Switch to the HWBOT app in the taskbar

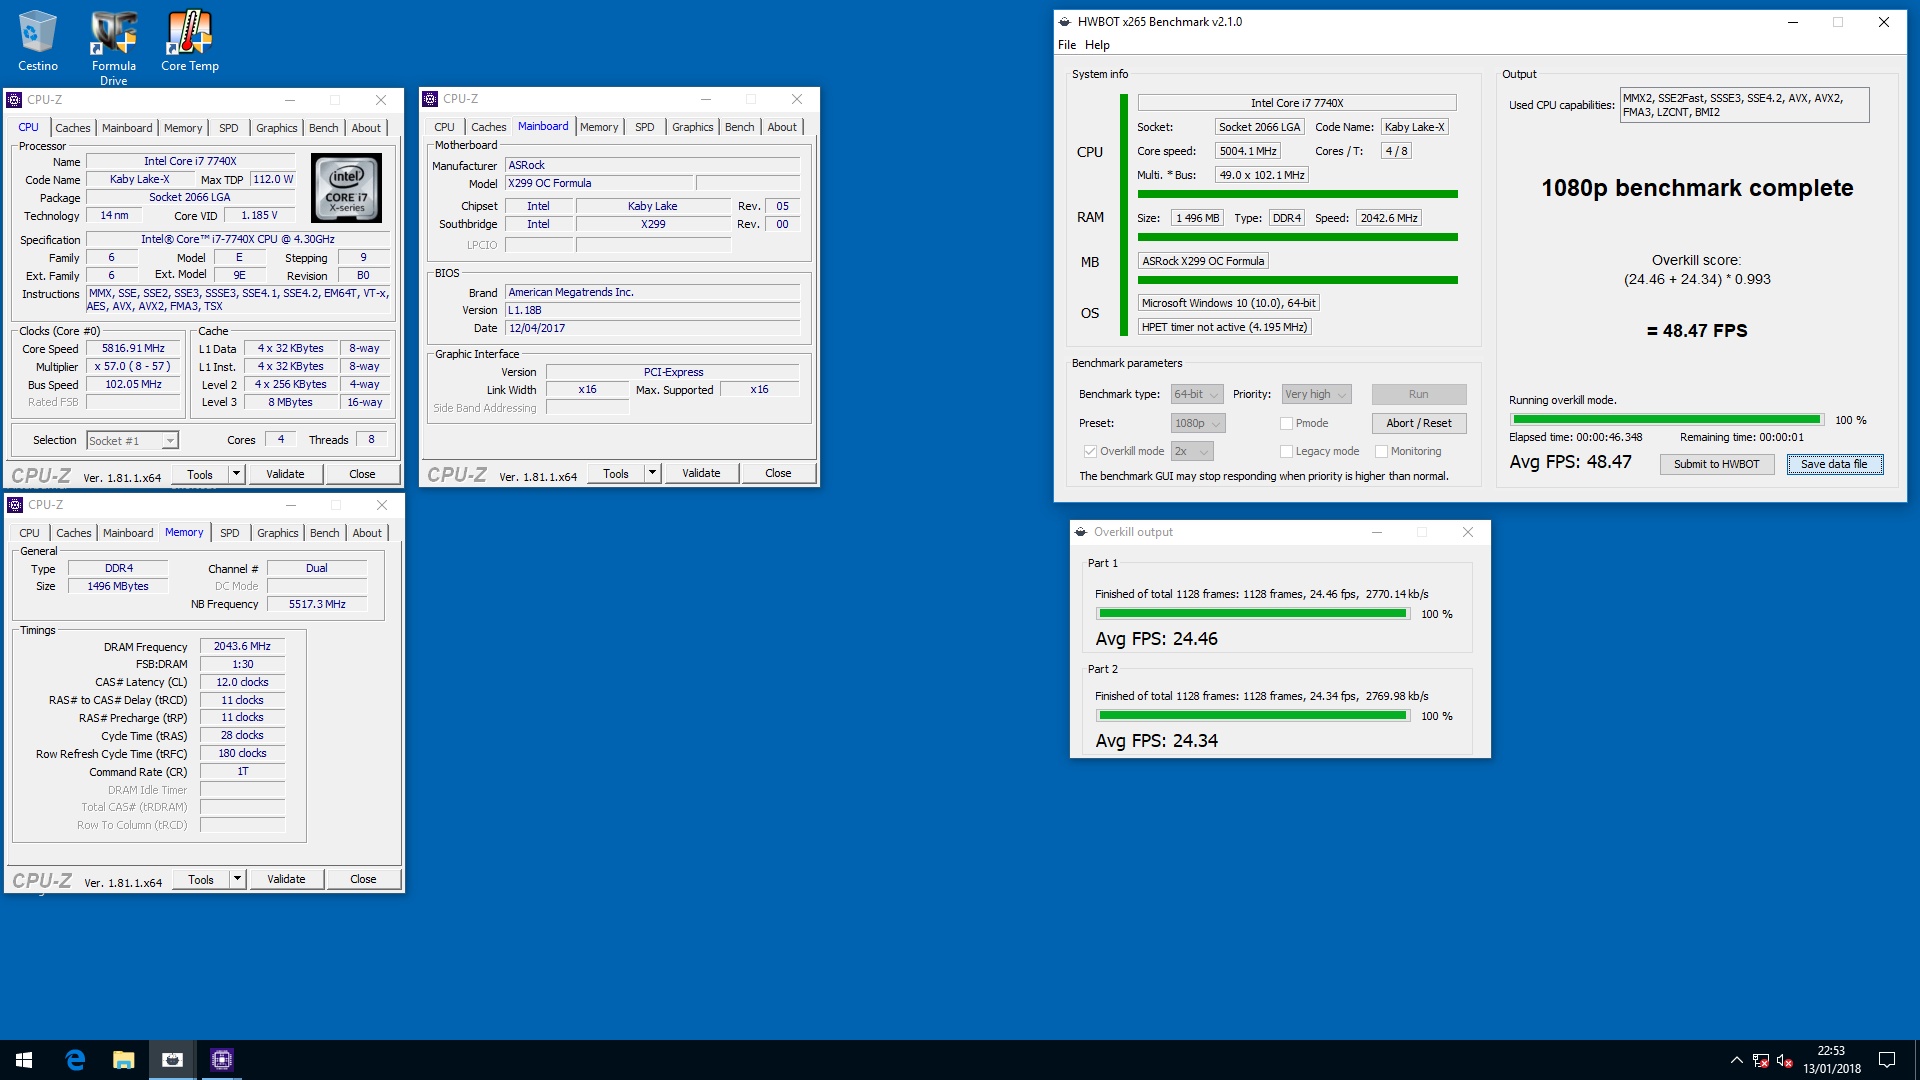point(172,1060)
